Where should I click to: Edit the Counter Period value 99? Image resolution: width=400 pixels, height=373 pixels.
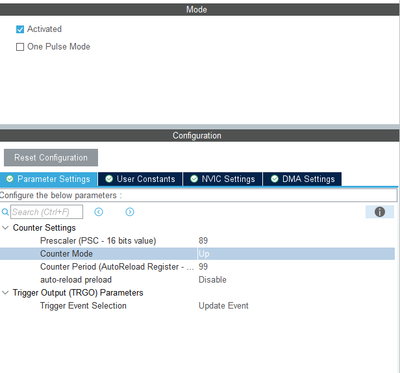(x=203, y=267)
